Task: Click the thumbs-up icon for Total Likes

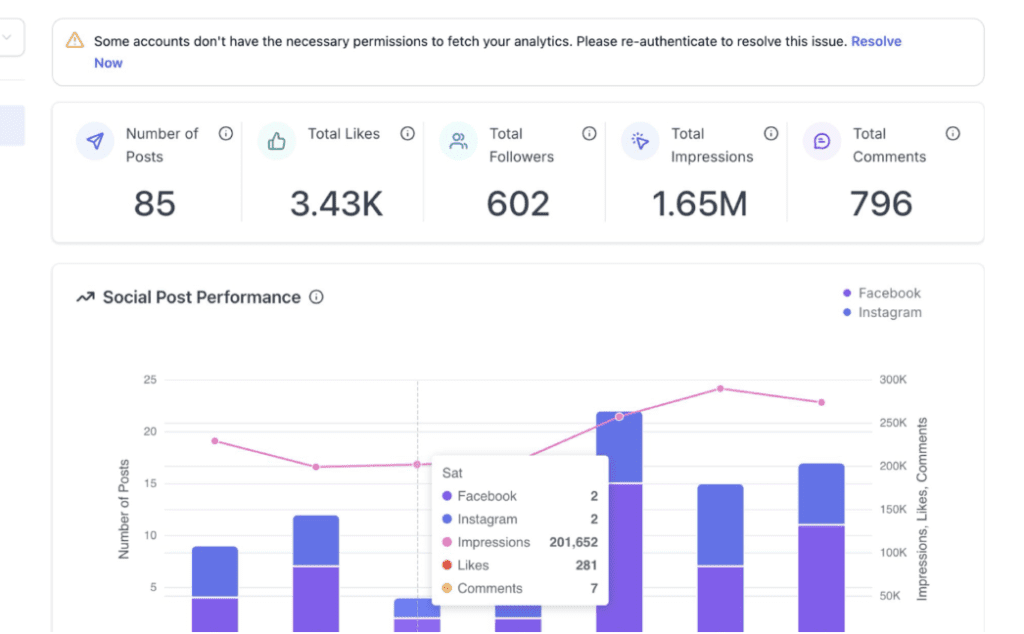Action: [277, 141]
